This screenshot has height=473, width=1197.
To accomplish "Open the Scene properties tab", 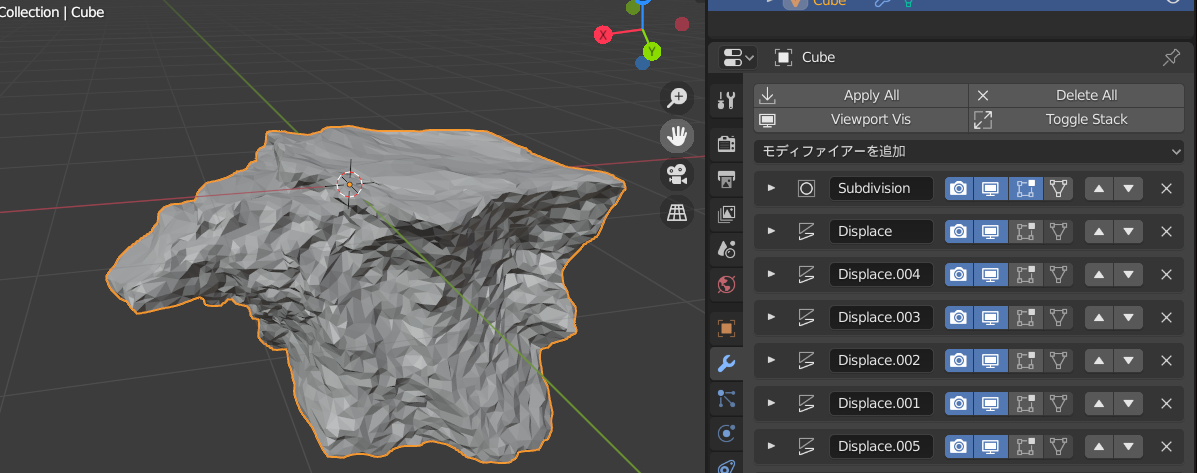I will point(726,249).
